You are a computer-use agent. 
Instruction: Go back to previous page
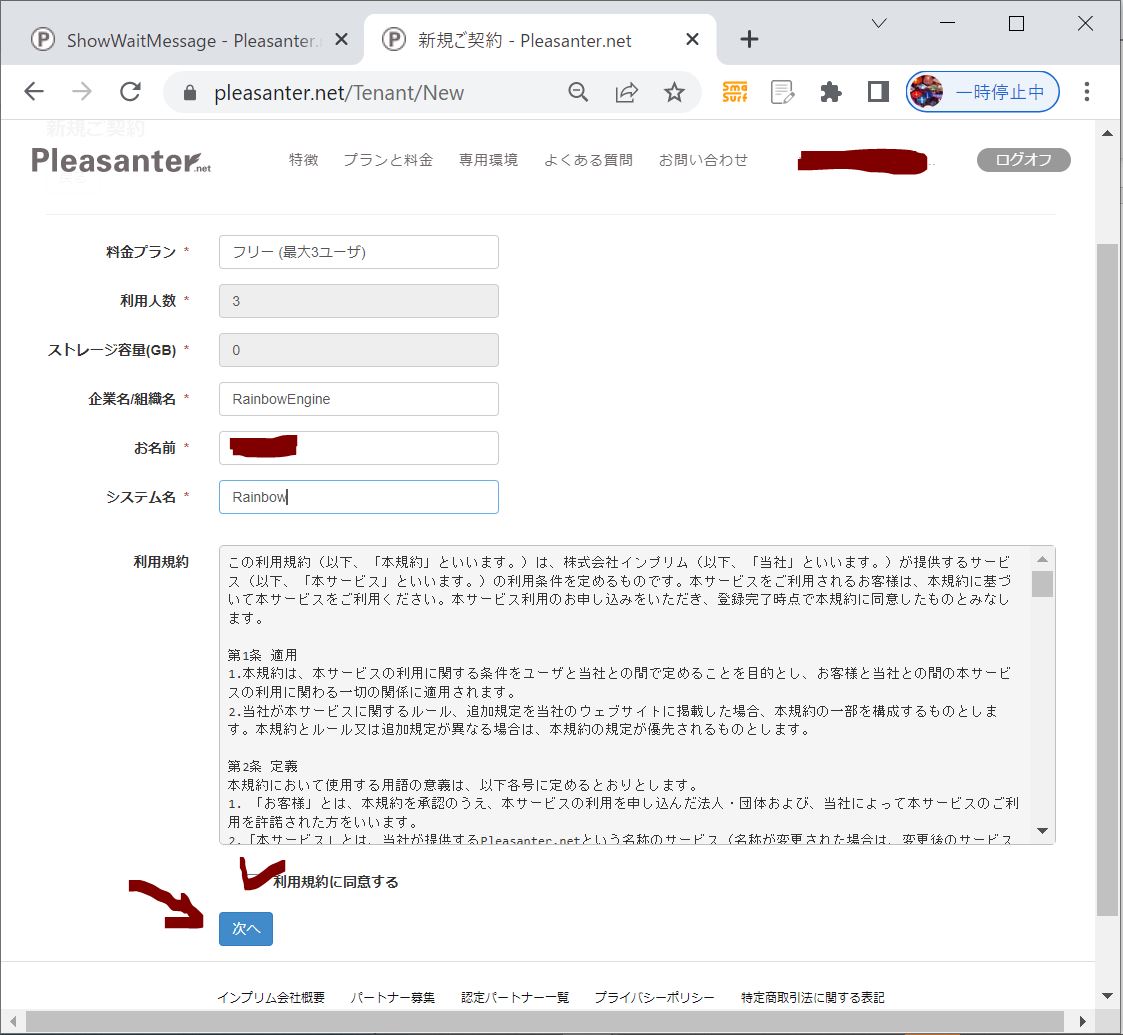pos(34,92)
